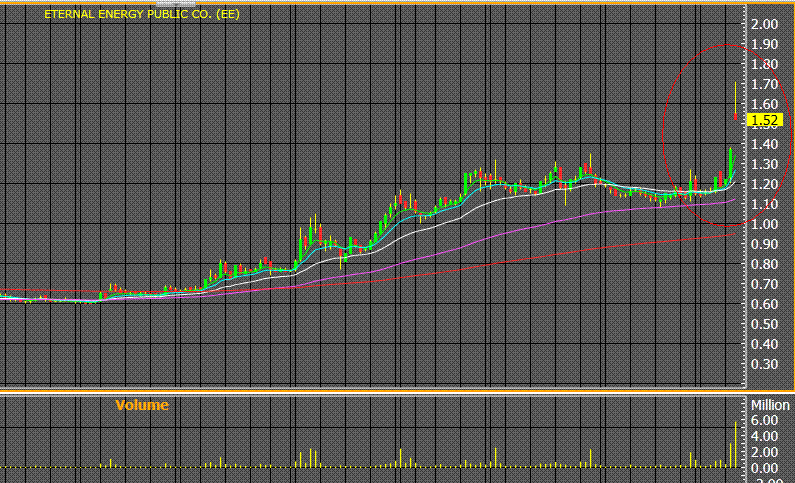This screenshot has width=795, height=483.
Task: Click the yellow 1.52 current price tag
Action: click(765, 120)
